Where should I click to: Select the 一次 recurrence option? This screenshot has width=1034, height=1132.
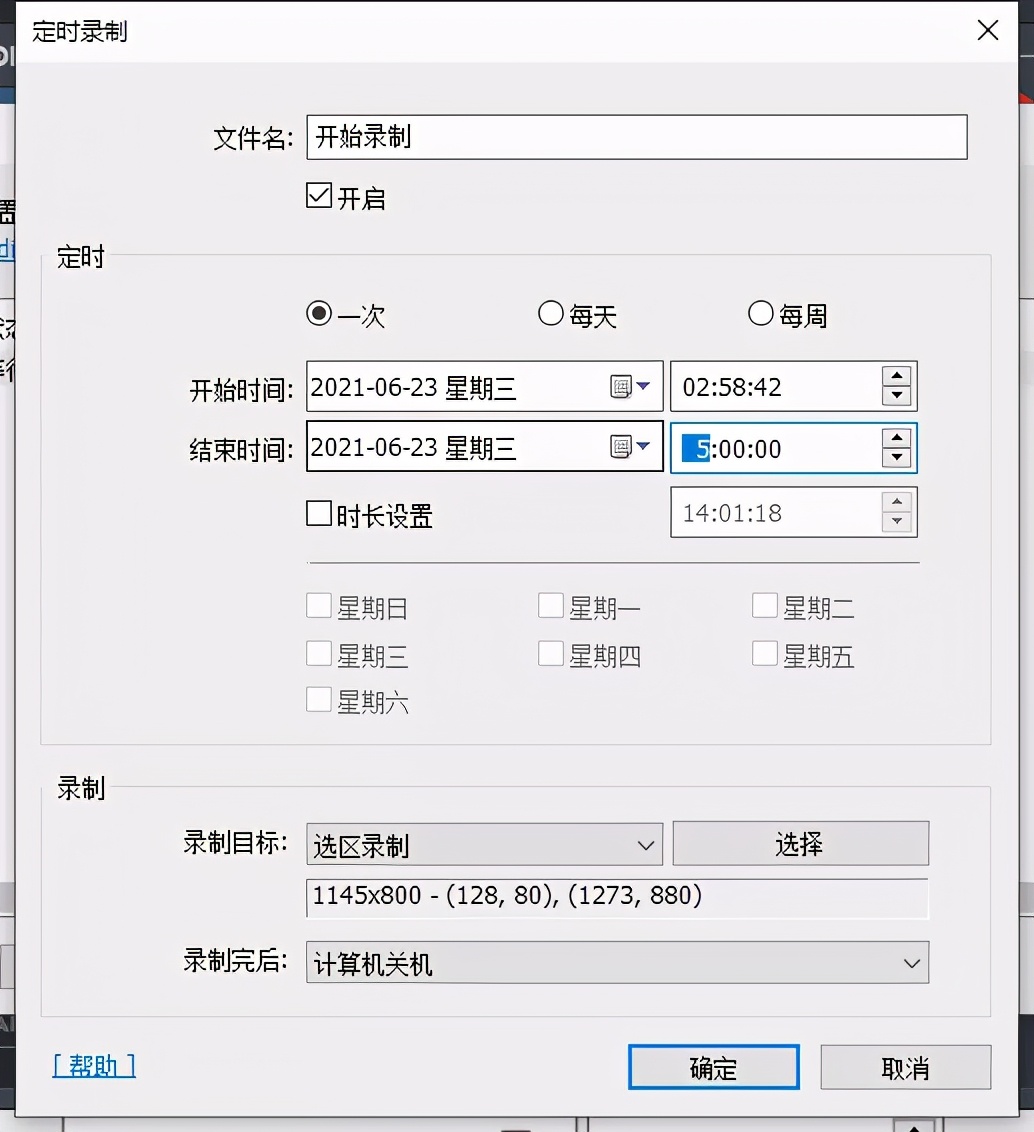pos(318,313)
